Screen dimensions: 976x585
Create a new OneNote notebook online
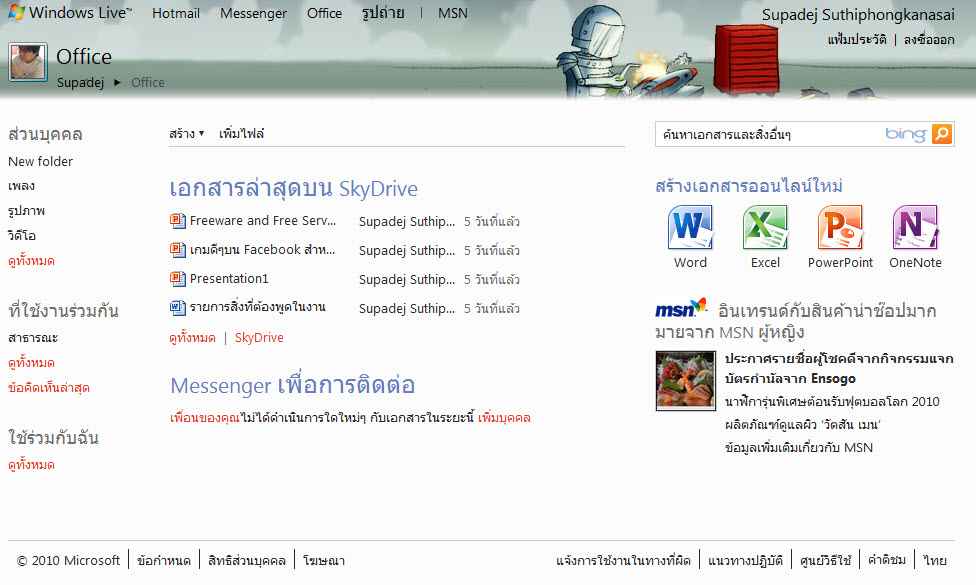tap(915, 228)
